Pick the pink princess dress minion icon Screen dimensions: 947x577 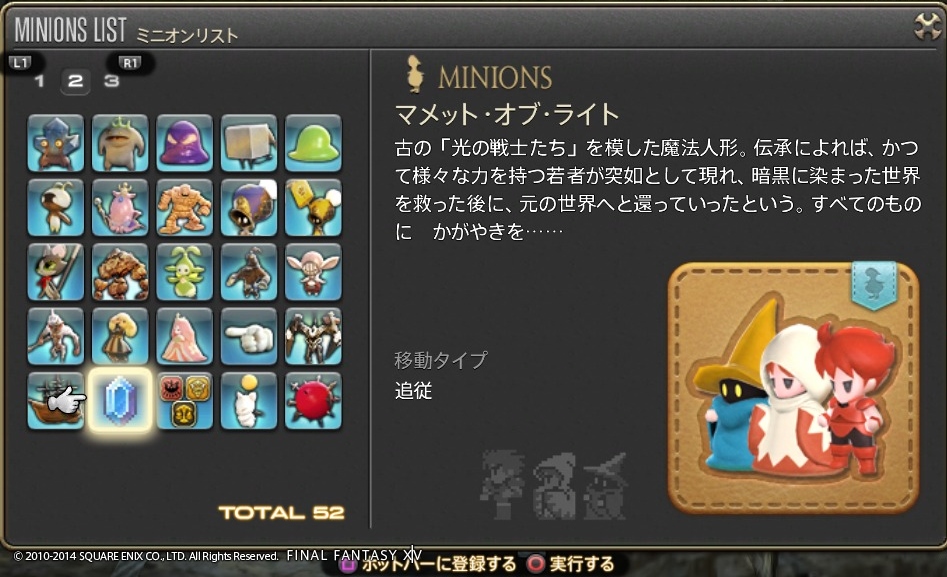tap(184, 337)
